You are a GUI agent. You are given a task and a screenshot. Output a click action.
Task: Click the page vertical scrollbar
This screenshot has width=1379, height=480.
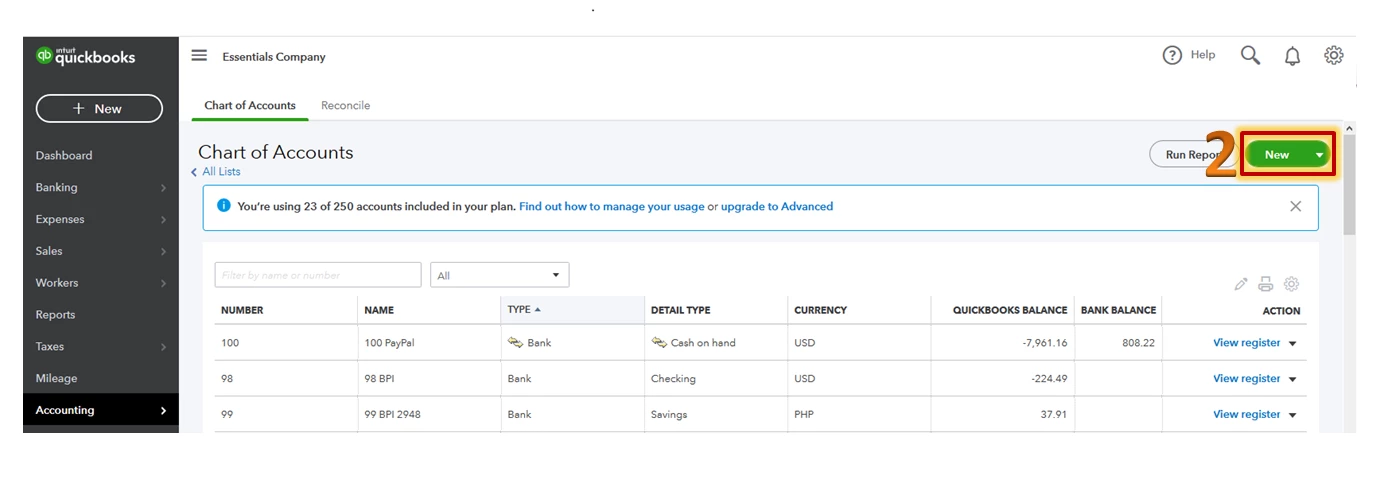(1349, 185)
